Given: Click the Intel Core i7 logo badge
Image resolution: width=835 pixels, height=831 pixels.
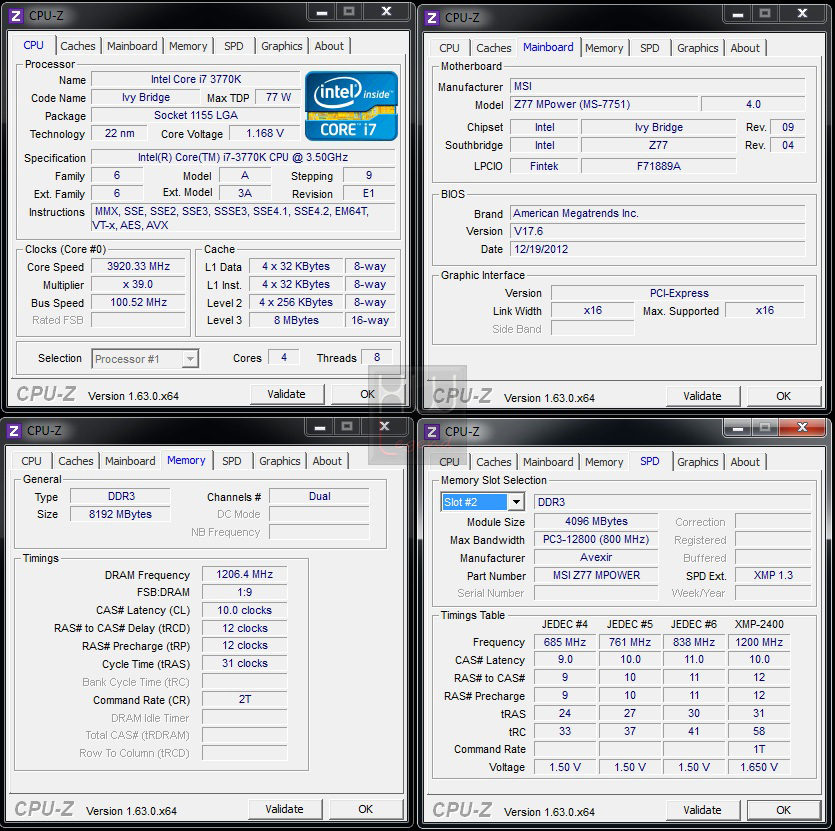Looking at the screenshot, I should pos(351,106).
